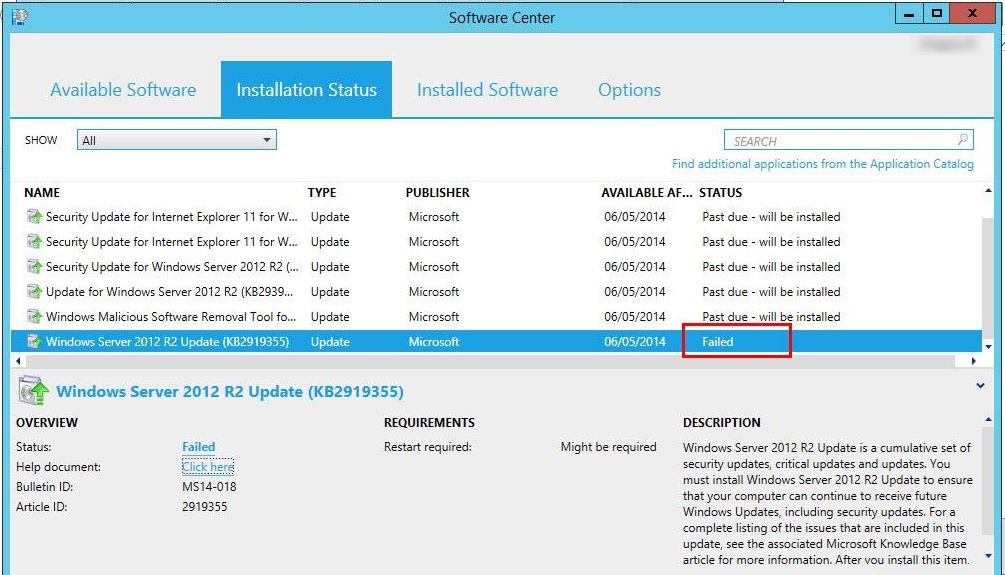Open the Installed Software tab

tap(487, 90)
